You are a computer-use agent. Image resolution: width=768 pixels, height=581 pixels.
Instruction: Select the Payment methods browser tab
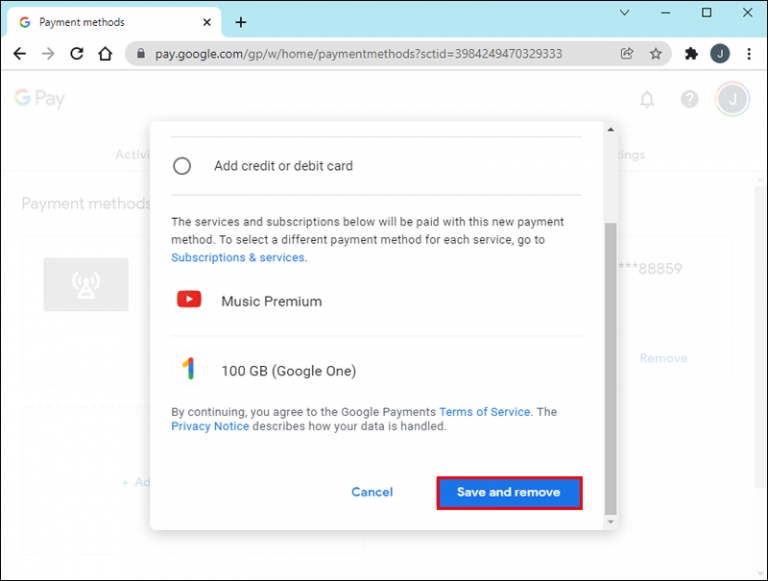tap(115, 22)
